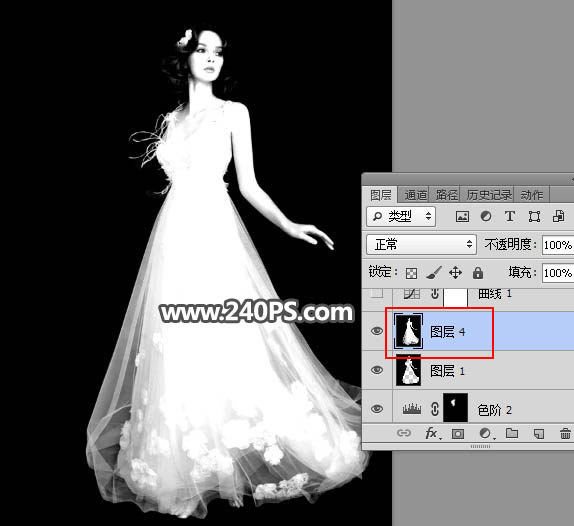Viewport: 574px width, 526px height.
Task: Open the 类型 layer filter dropdown
Action: click(401, 216)
